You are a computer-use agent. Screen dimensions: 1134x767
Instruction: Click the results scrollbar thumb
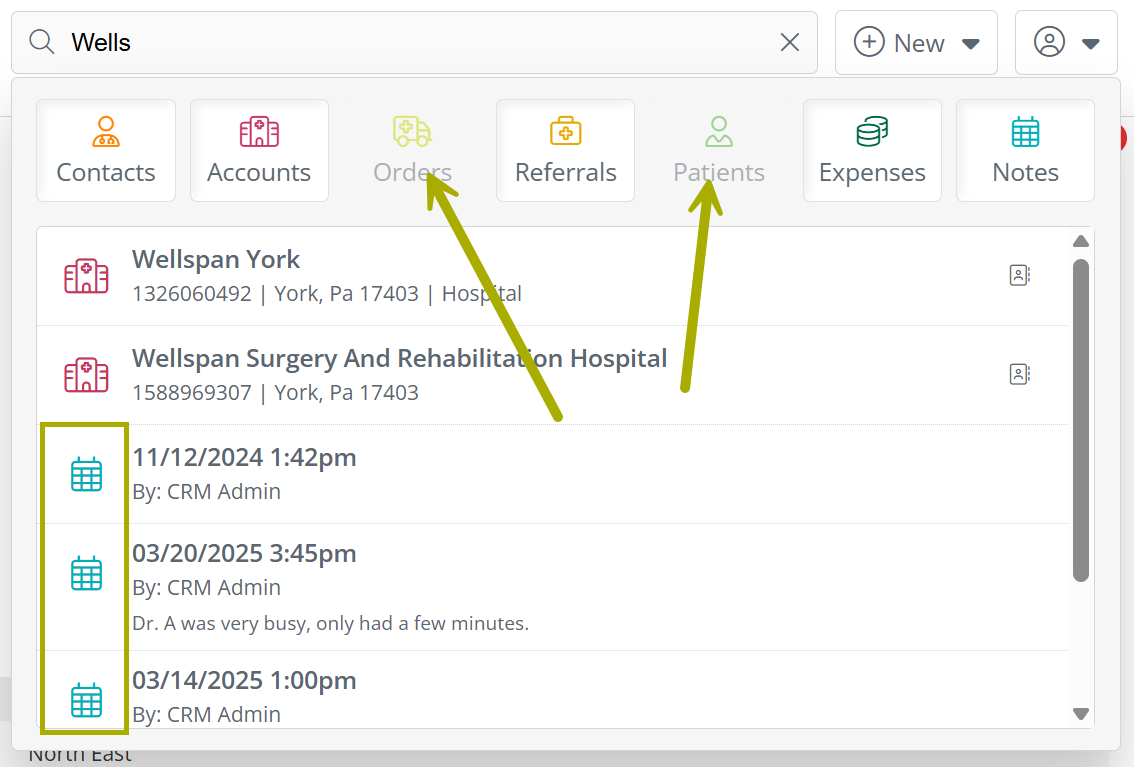1080,421
